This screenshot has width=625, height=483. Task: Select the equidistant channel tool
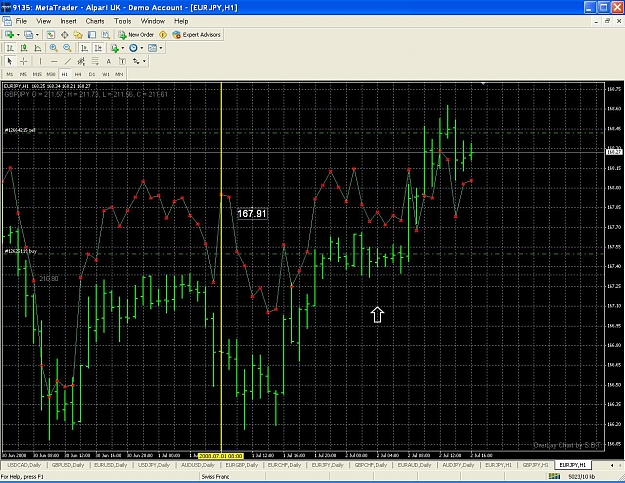81,61
